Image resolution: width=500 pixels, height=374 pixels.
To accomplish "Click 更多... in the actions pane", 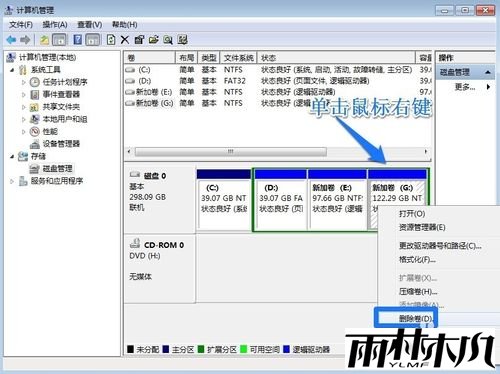I will 465,87.
